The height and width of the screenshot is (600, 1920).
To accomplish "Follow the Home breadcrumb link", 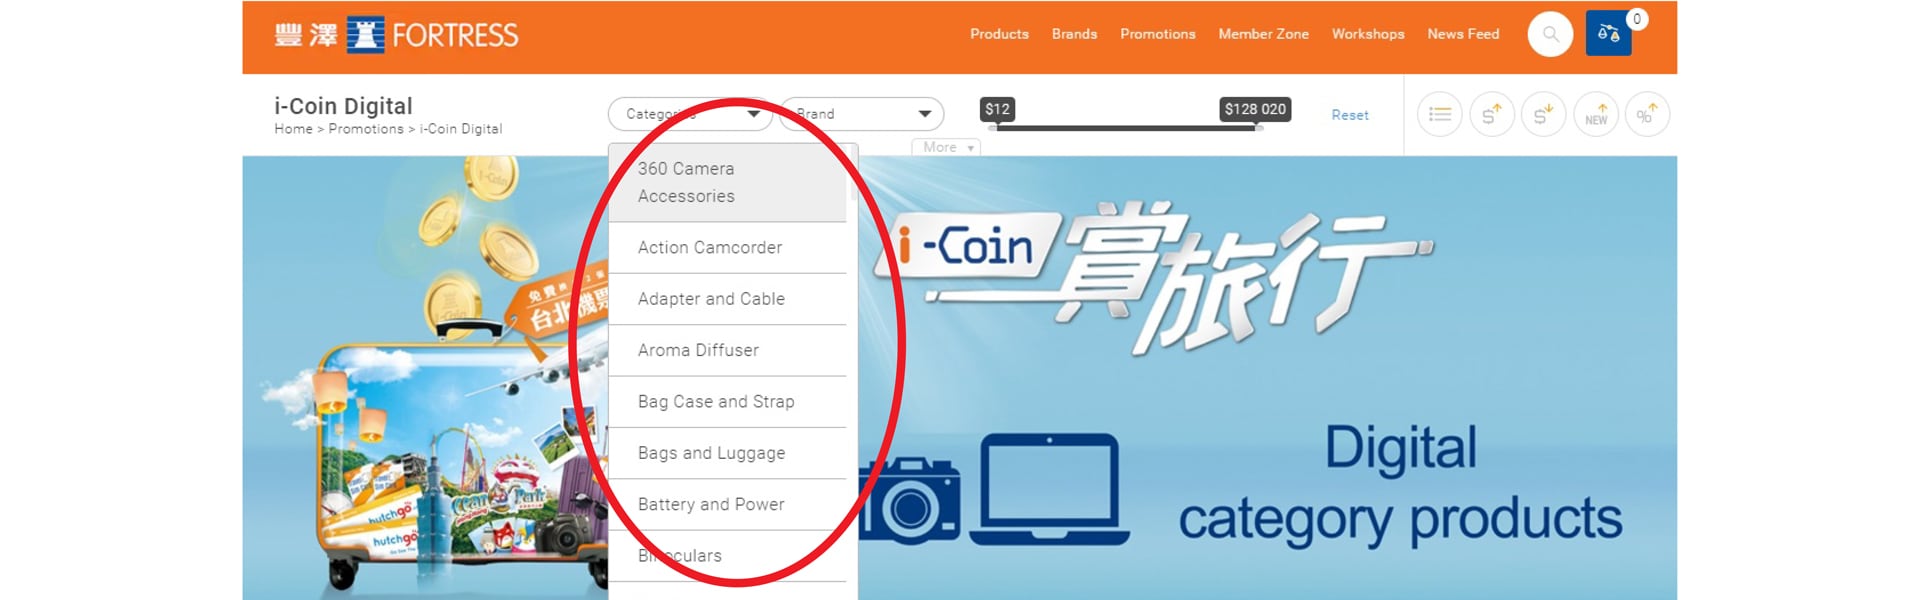I will coord(293,129).
